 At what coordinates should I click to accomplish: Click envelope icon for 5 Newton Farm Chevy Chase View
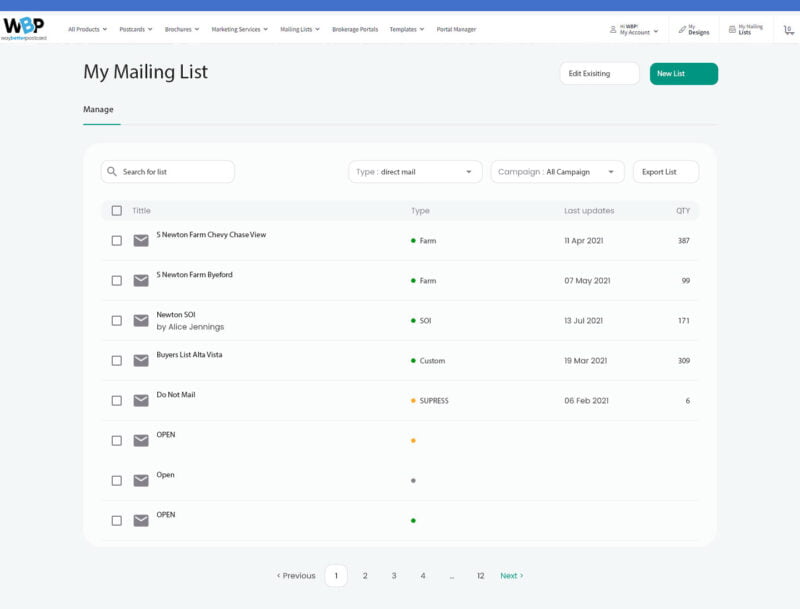pyautogui.click(x=141, y=240)
